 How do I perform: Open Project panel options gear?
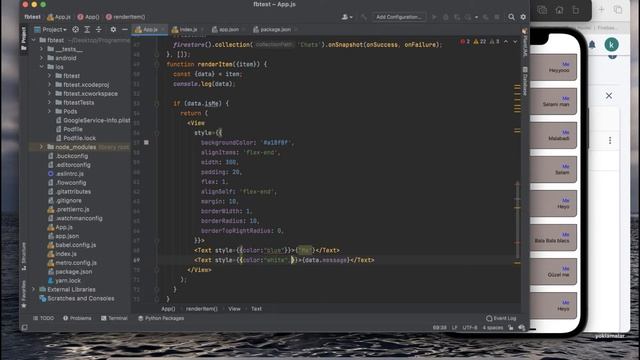coord(113,29)
